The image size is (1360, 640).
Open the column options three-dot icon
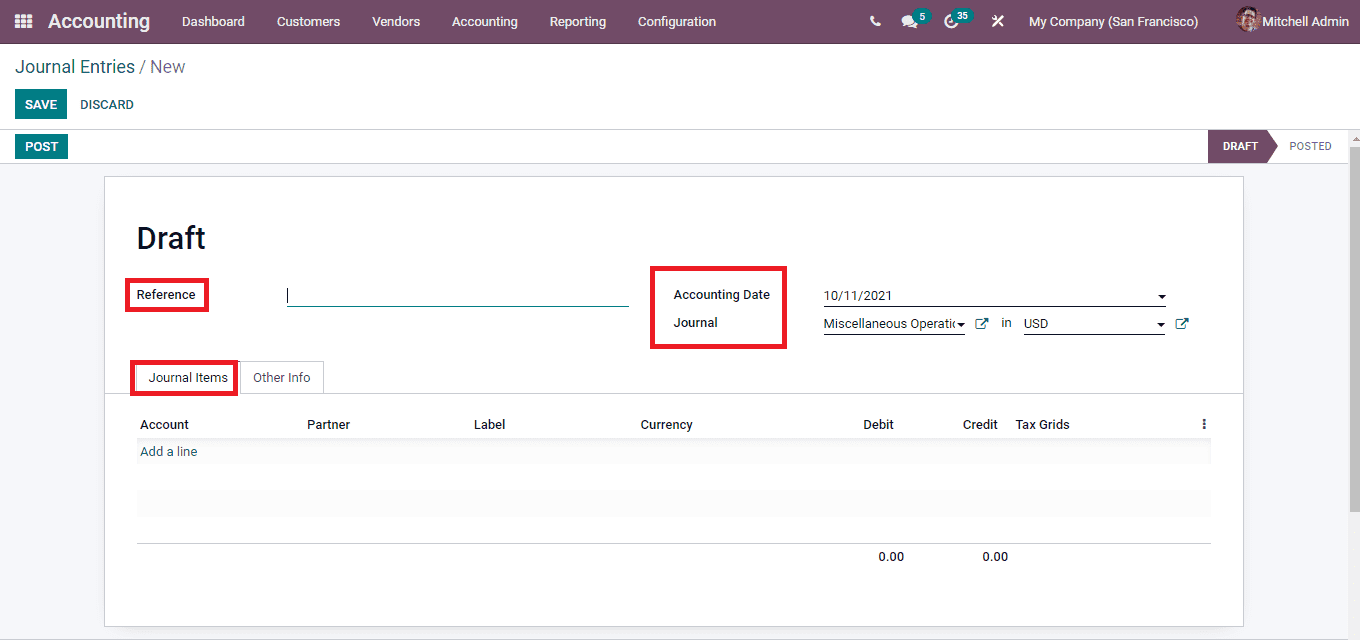1204,423
